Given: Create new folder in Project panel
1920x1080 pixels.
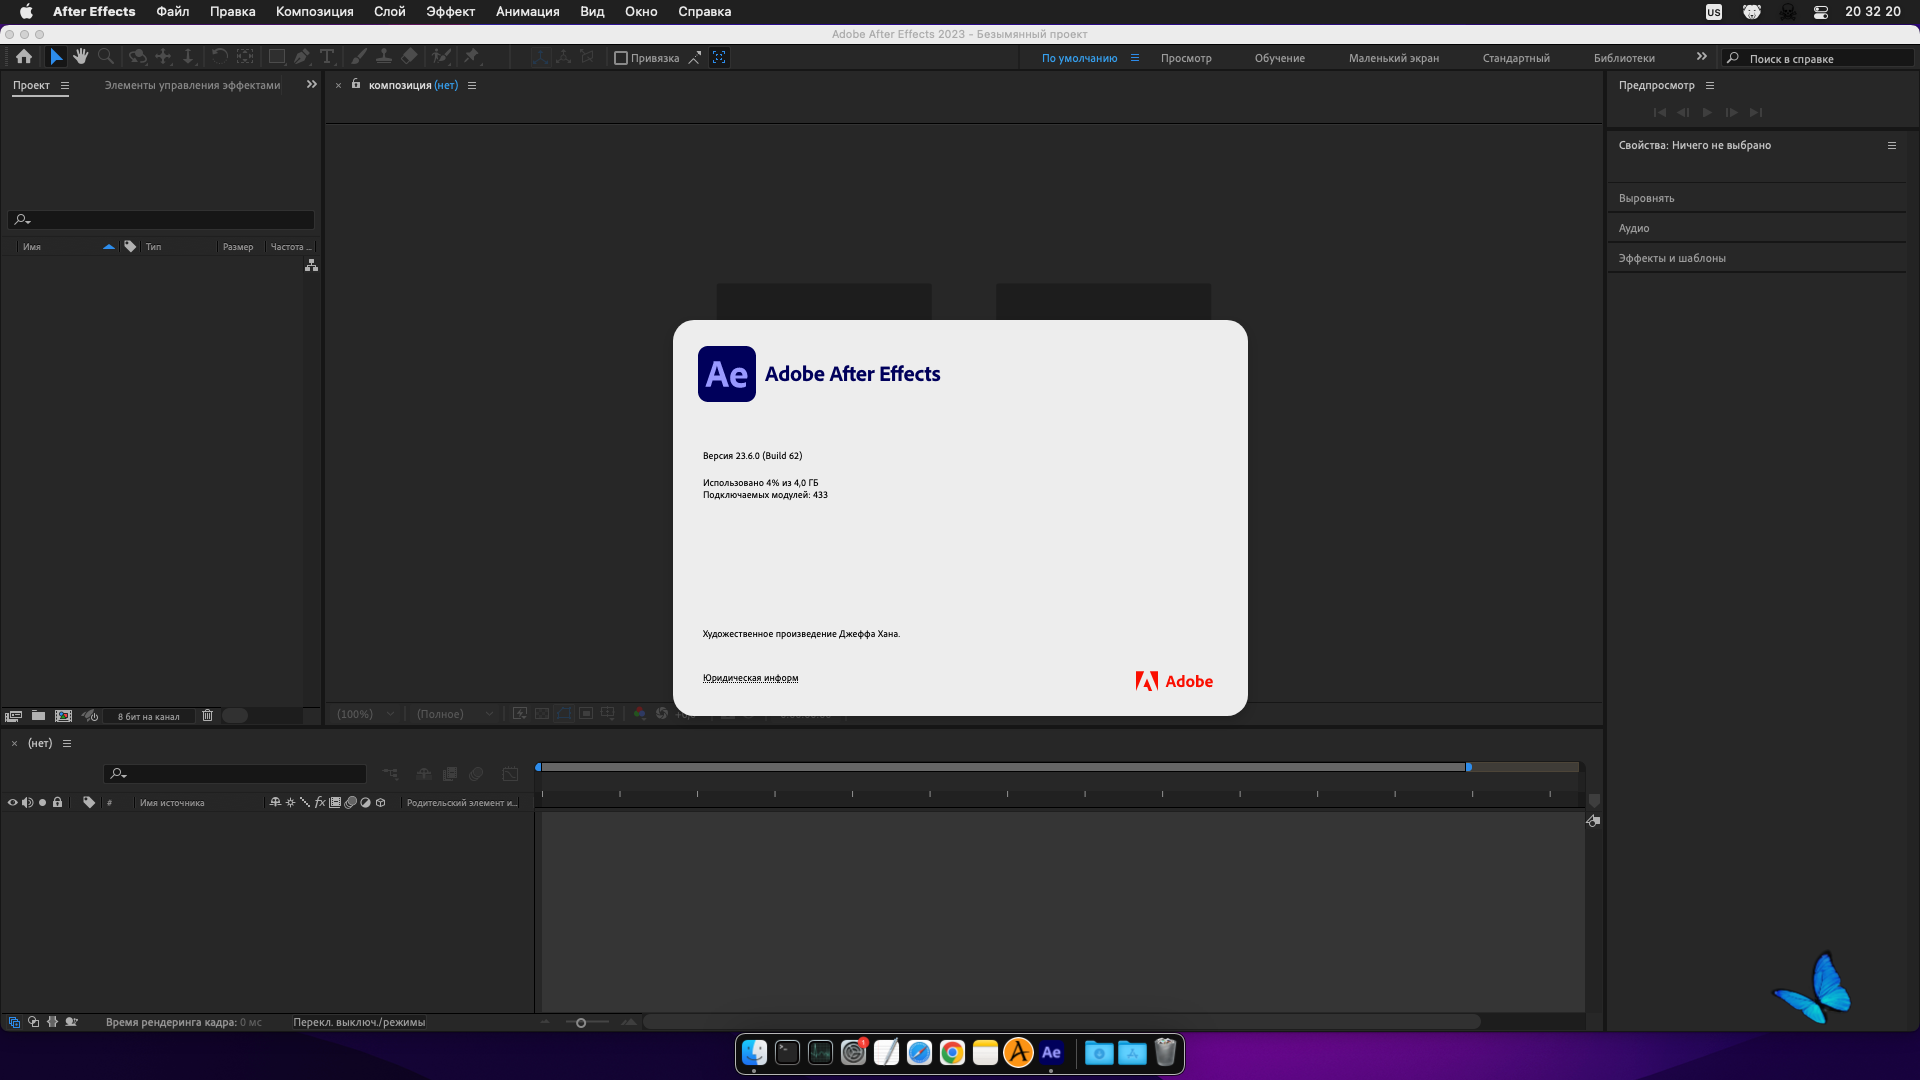Looking at the screenshot, I should 38,716.
